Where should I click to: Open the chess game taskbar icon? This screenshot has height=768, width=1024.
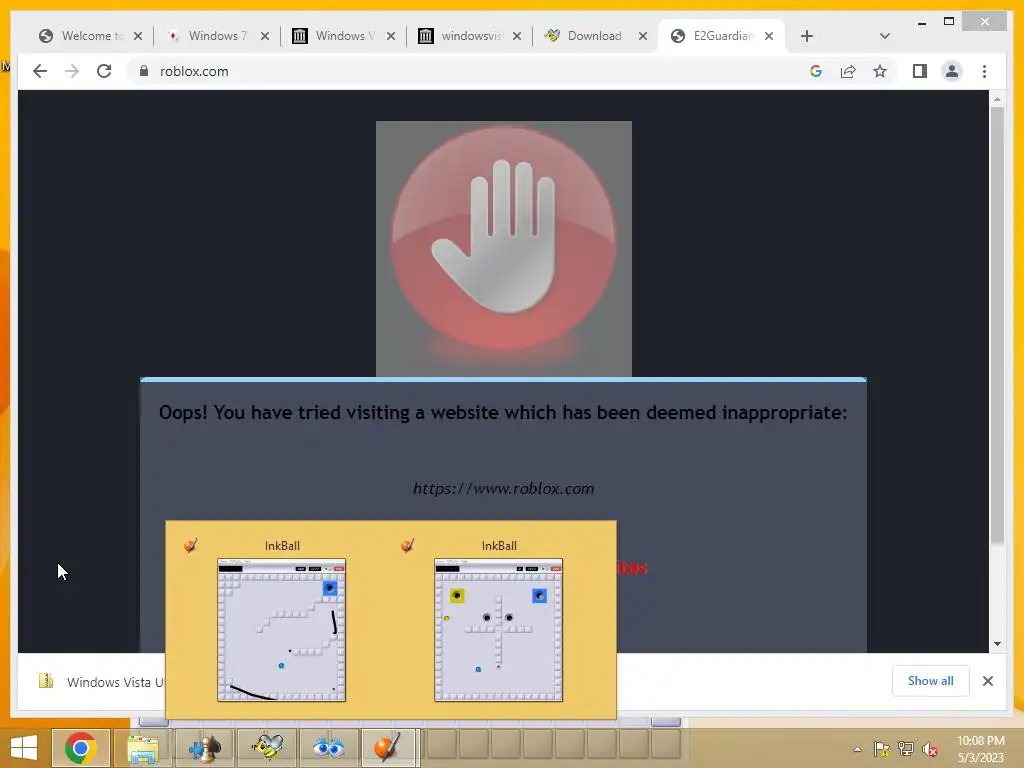(205, 748)
